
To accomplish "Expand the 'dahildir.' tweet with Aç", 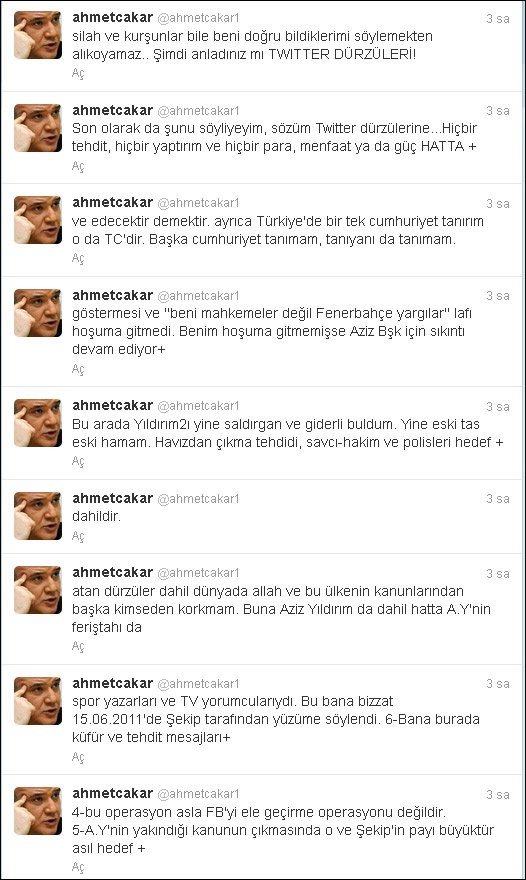I will point(78,536).
